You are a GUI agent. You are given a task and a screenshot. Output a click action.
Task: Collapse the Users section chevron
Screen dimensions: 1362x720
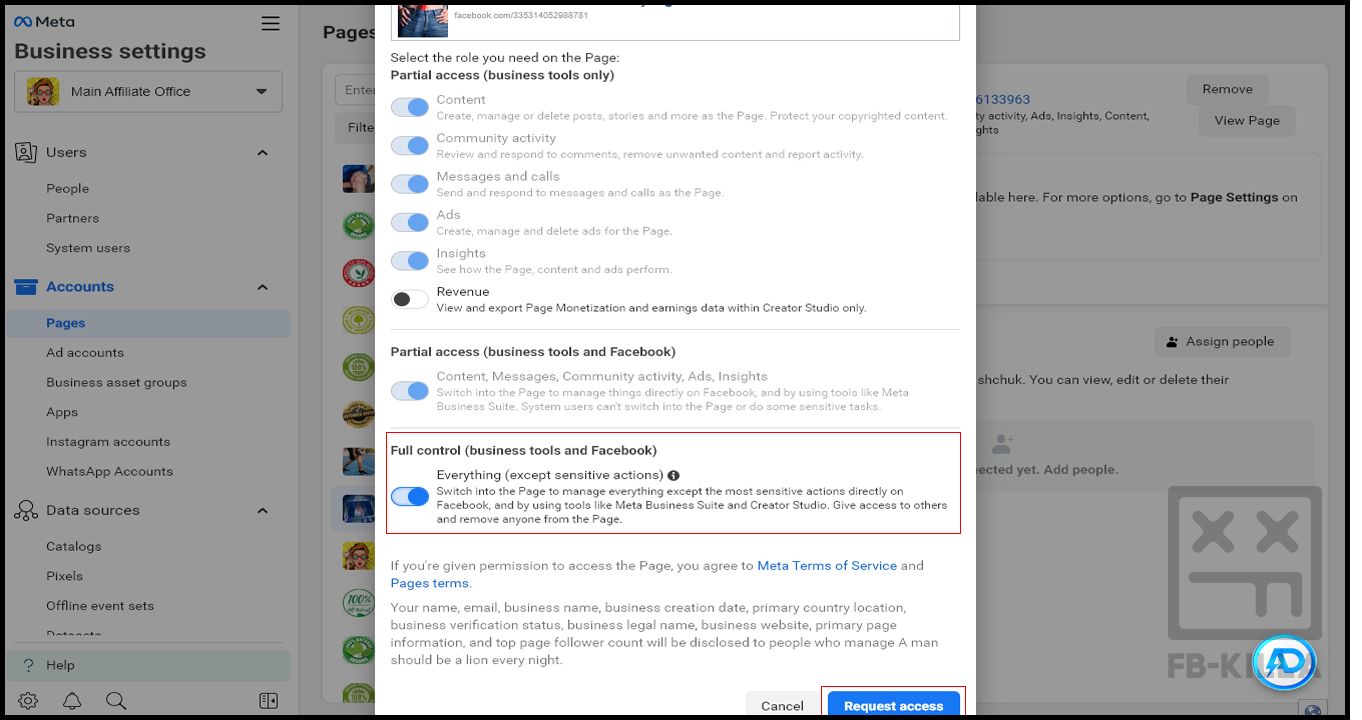pyautogui.click(x=262, y=153)
